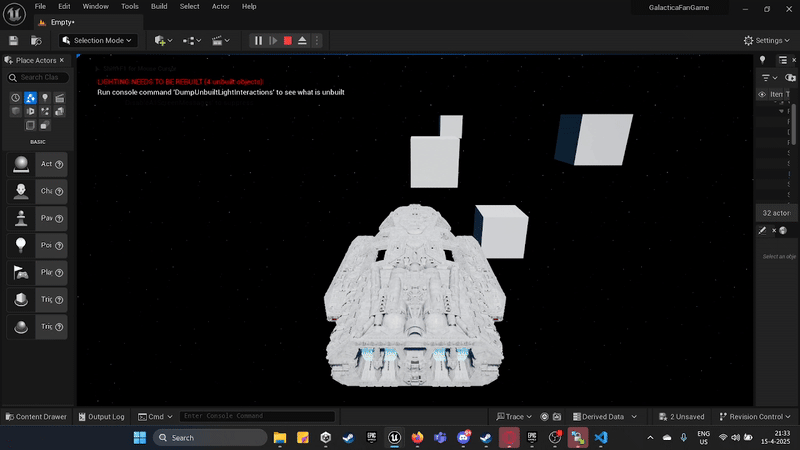This screenshot has height=450, width=800.
Task: Expand the Settings dropdown menu
Action: click(767, 40)
